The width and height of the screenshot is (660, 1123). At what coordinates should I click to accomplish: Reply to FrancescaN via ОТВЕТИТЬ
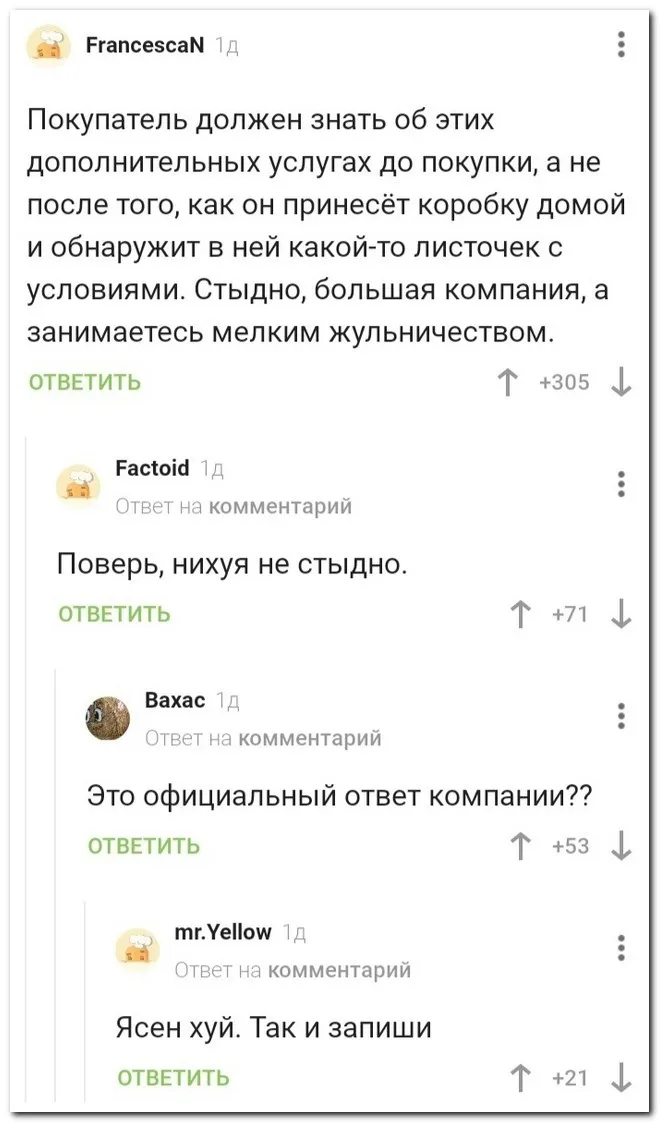85,382
